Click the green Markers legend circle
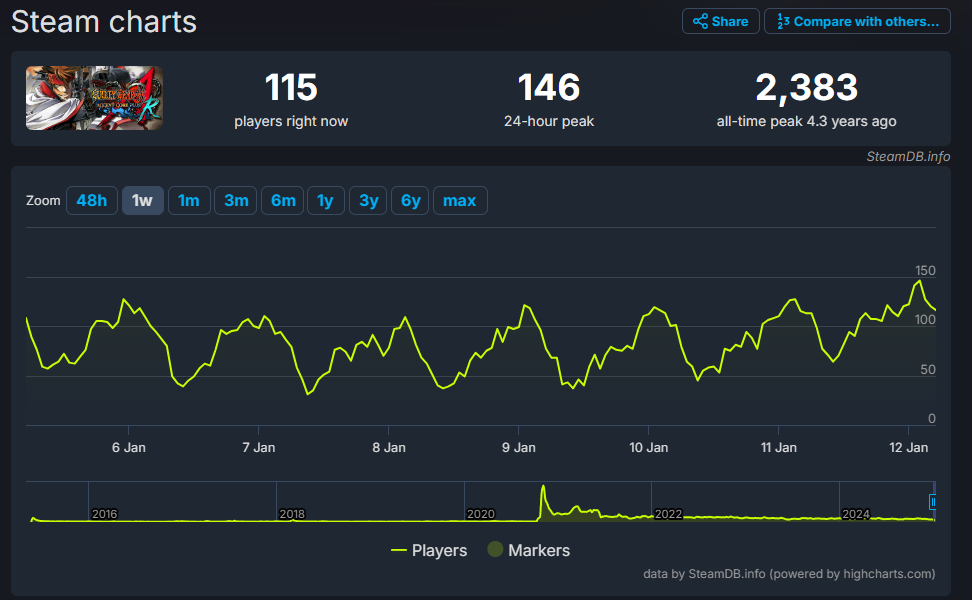The width and height of the screenshot is (972, 600). [495, 550]
